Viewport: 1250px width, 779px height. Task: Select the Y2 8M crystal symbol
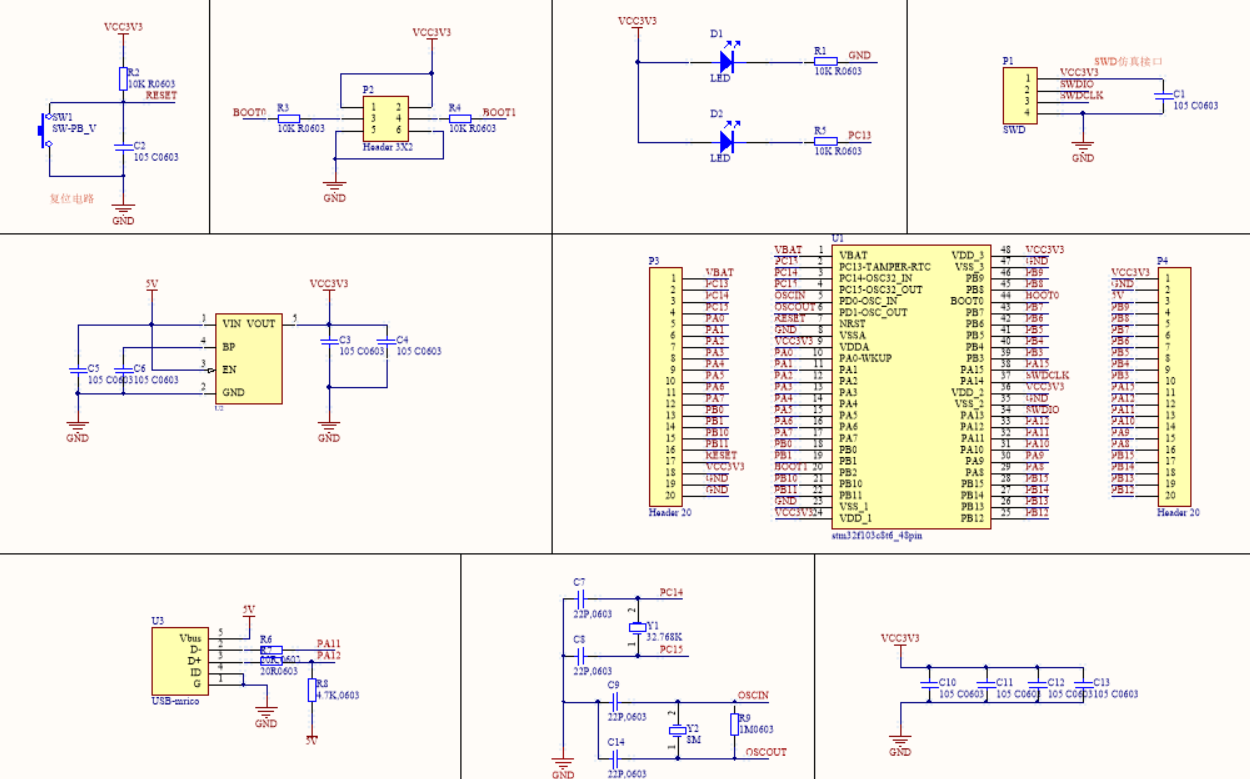[x=678, y=732]
